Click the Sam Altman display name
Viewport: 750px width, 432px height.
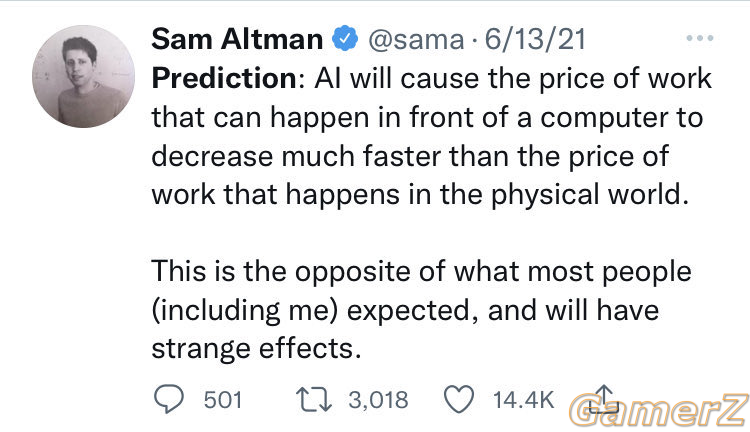tap(237, 39)
